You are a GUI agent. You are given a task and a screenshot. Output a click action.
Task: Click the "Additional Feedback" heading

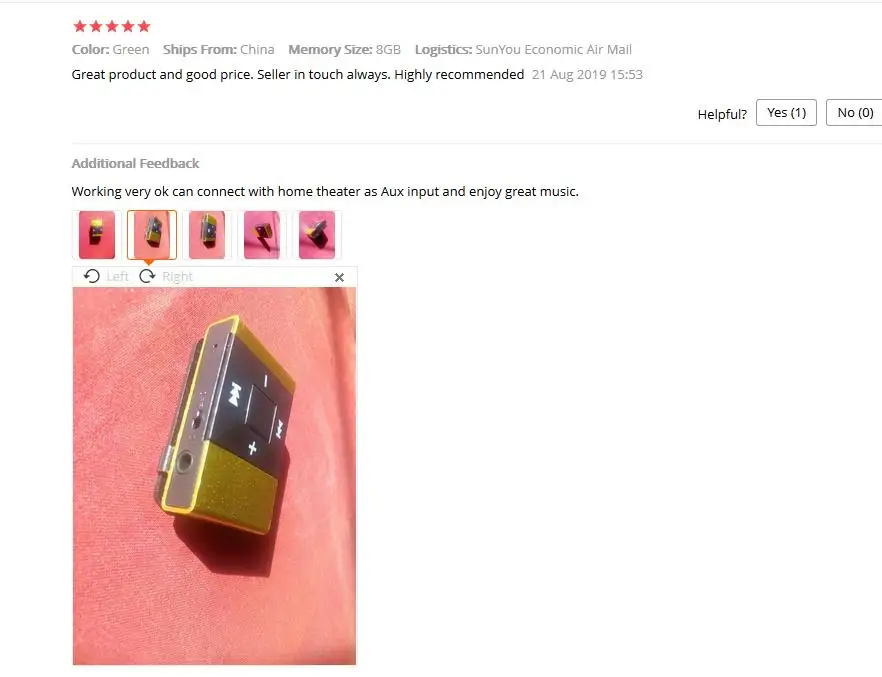(135, 163)
